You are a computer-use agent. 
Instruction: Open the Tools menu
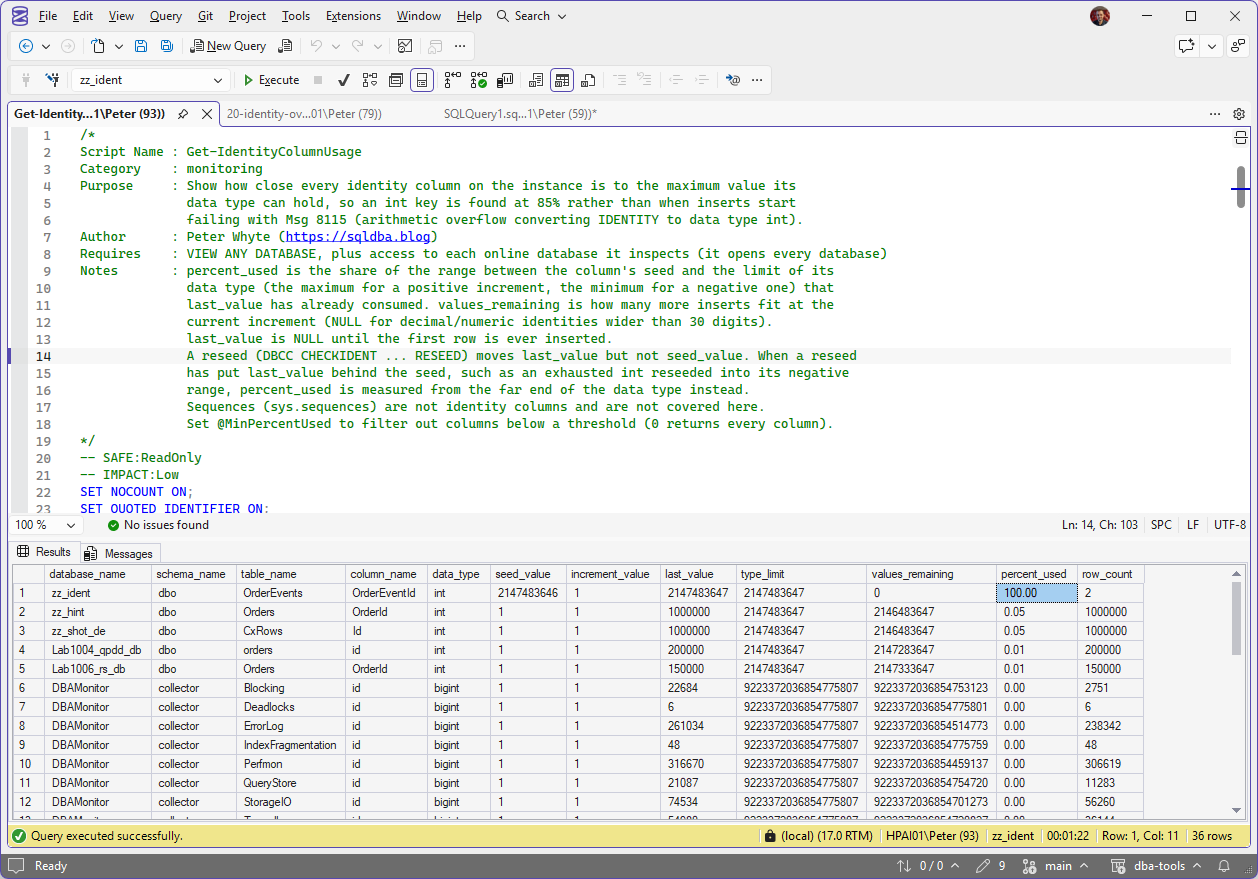[x=296, y=16]
